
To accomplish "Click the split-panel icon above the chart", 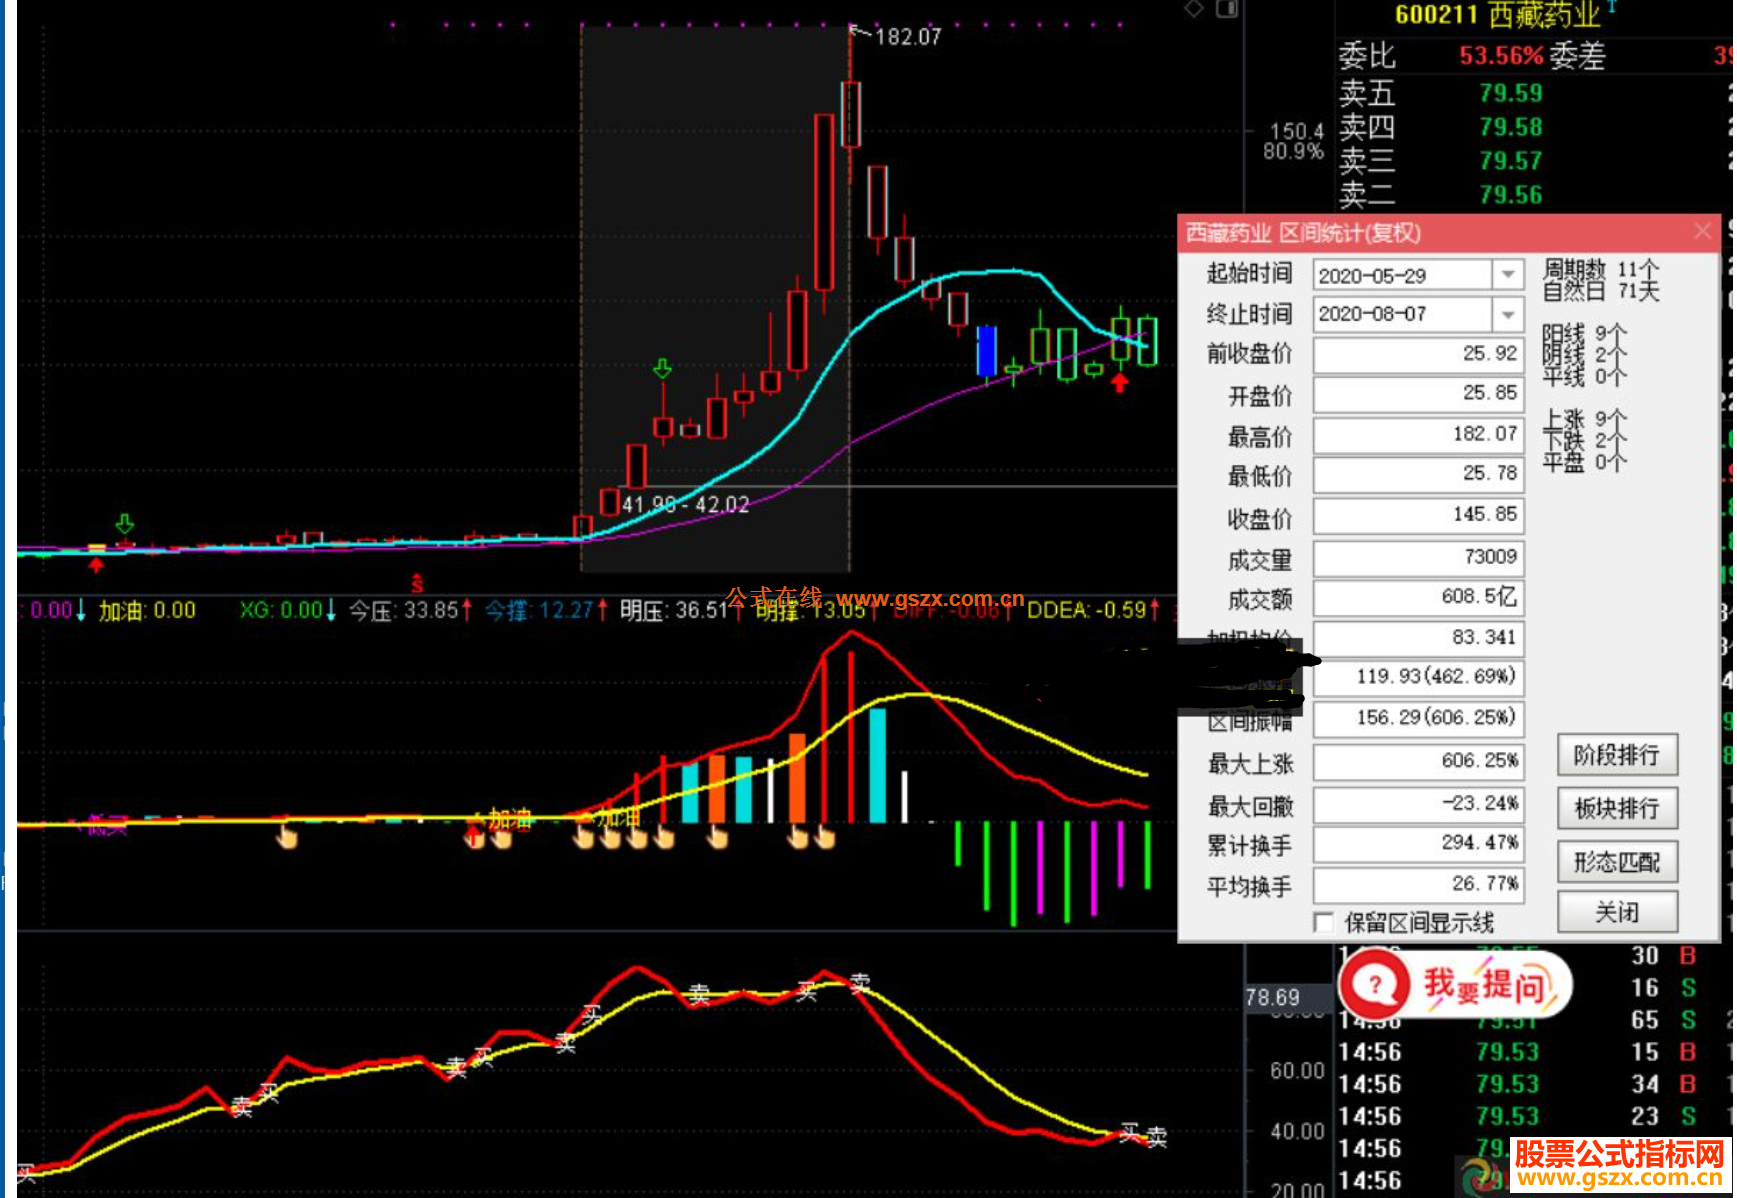I will pos(1227,9).
